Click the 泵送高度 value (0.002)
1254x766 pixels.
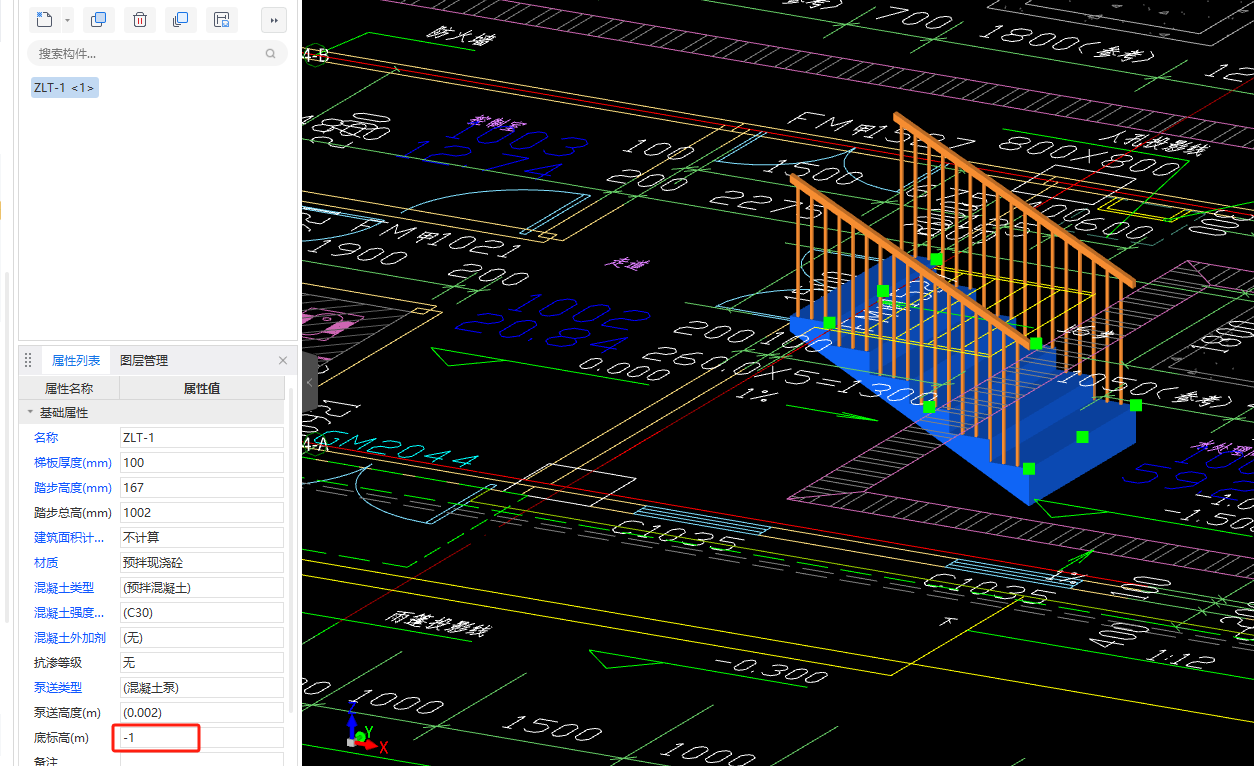coord(201,712)
